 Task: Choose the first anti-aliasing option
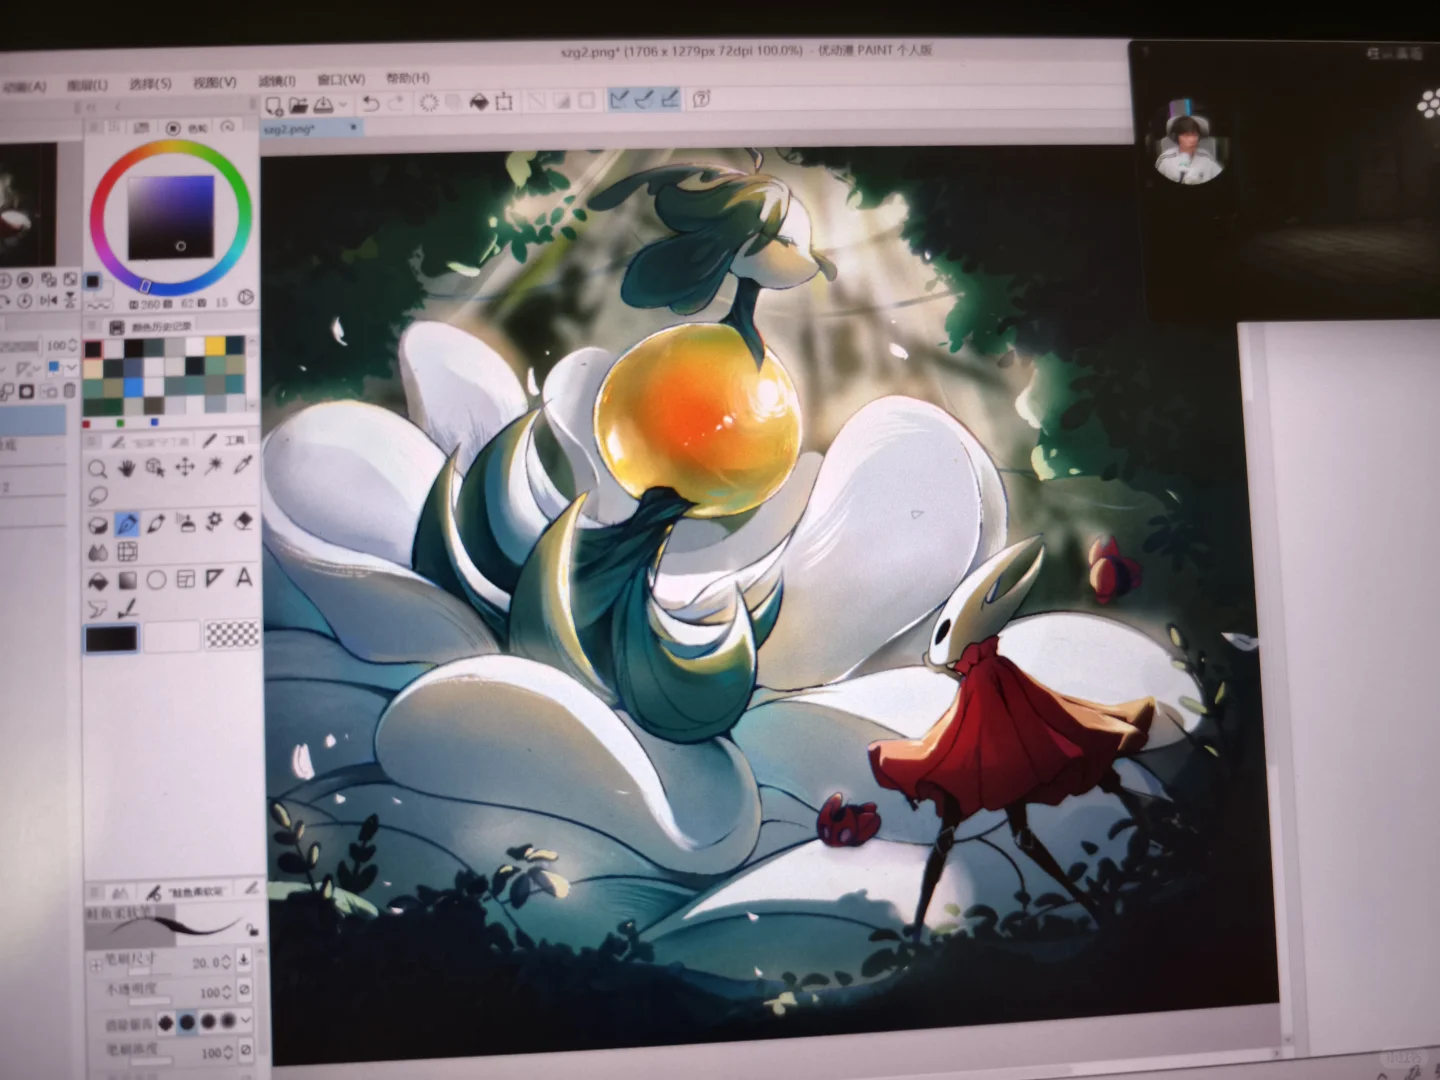166,1023
